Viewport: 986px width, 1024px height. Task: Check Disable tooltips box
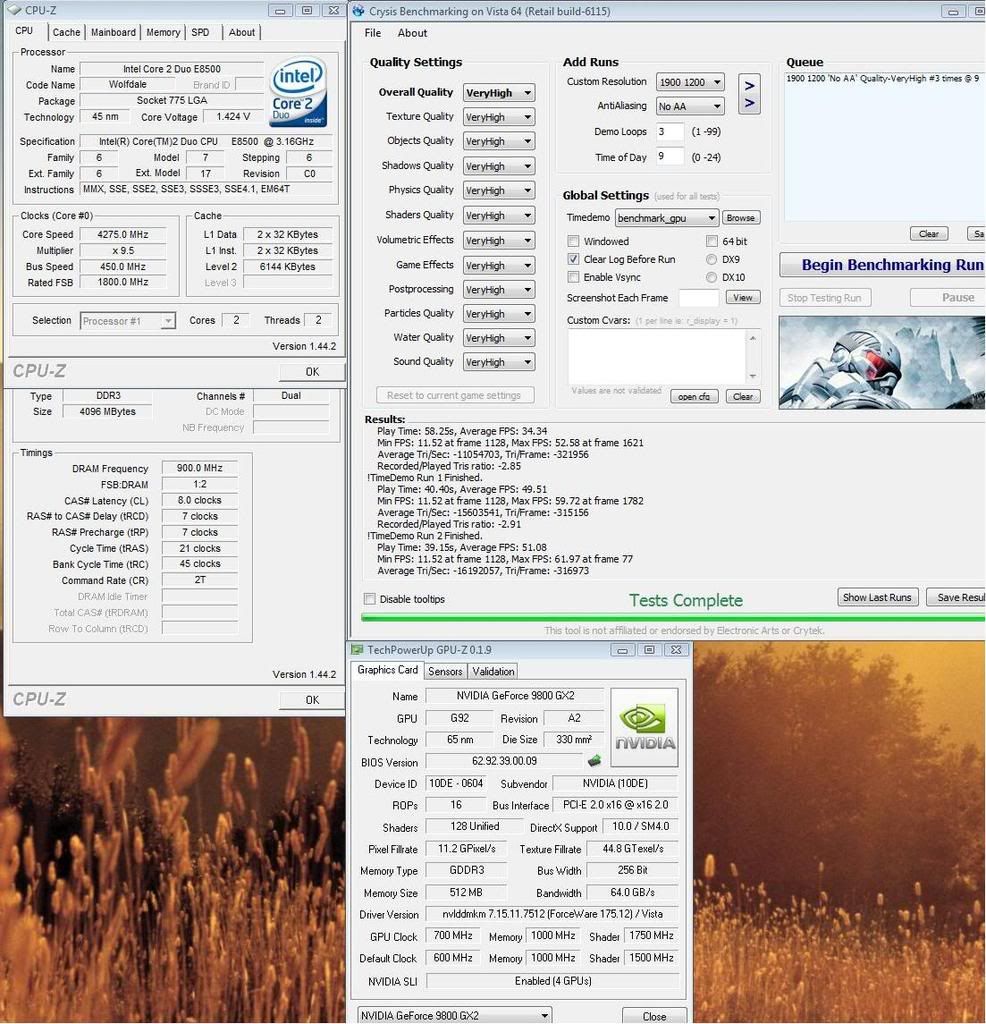(370, 599)
